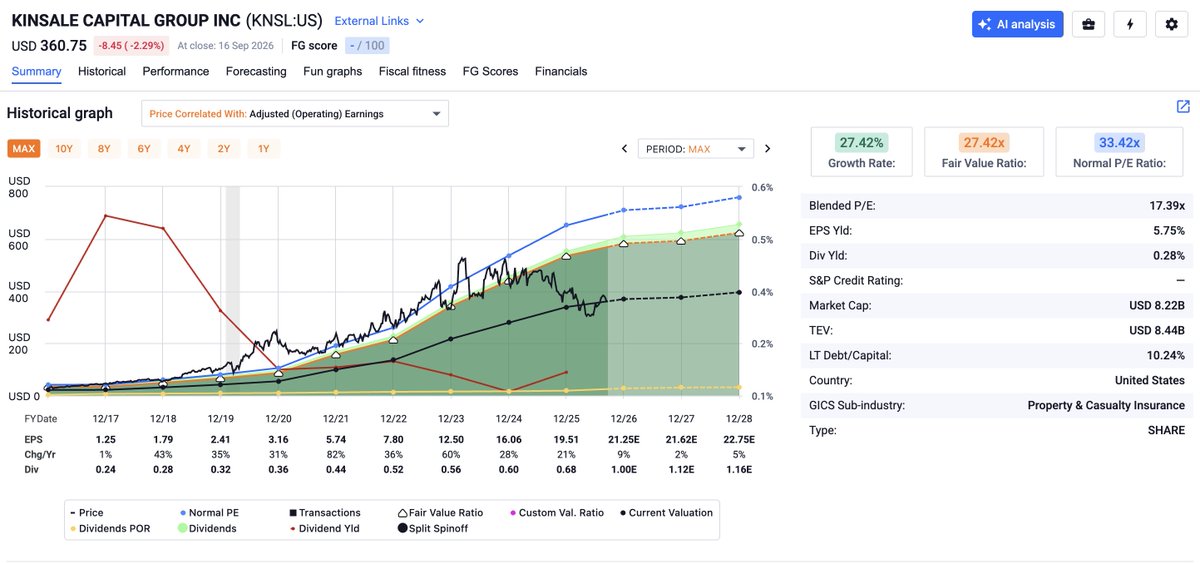The height and width of the screenshot is (564, 1200).
Task: Toggle Dividend Yld legend item
Action: coord(324,528)
